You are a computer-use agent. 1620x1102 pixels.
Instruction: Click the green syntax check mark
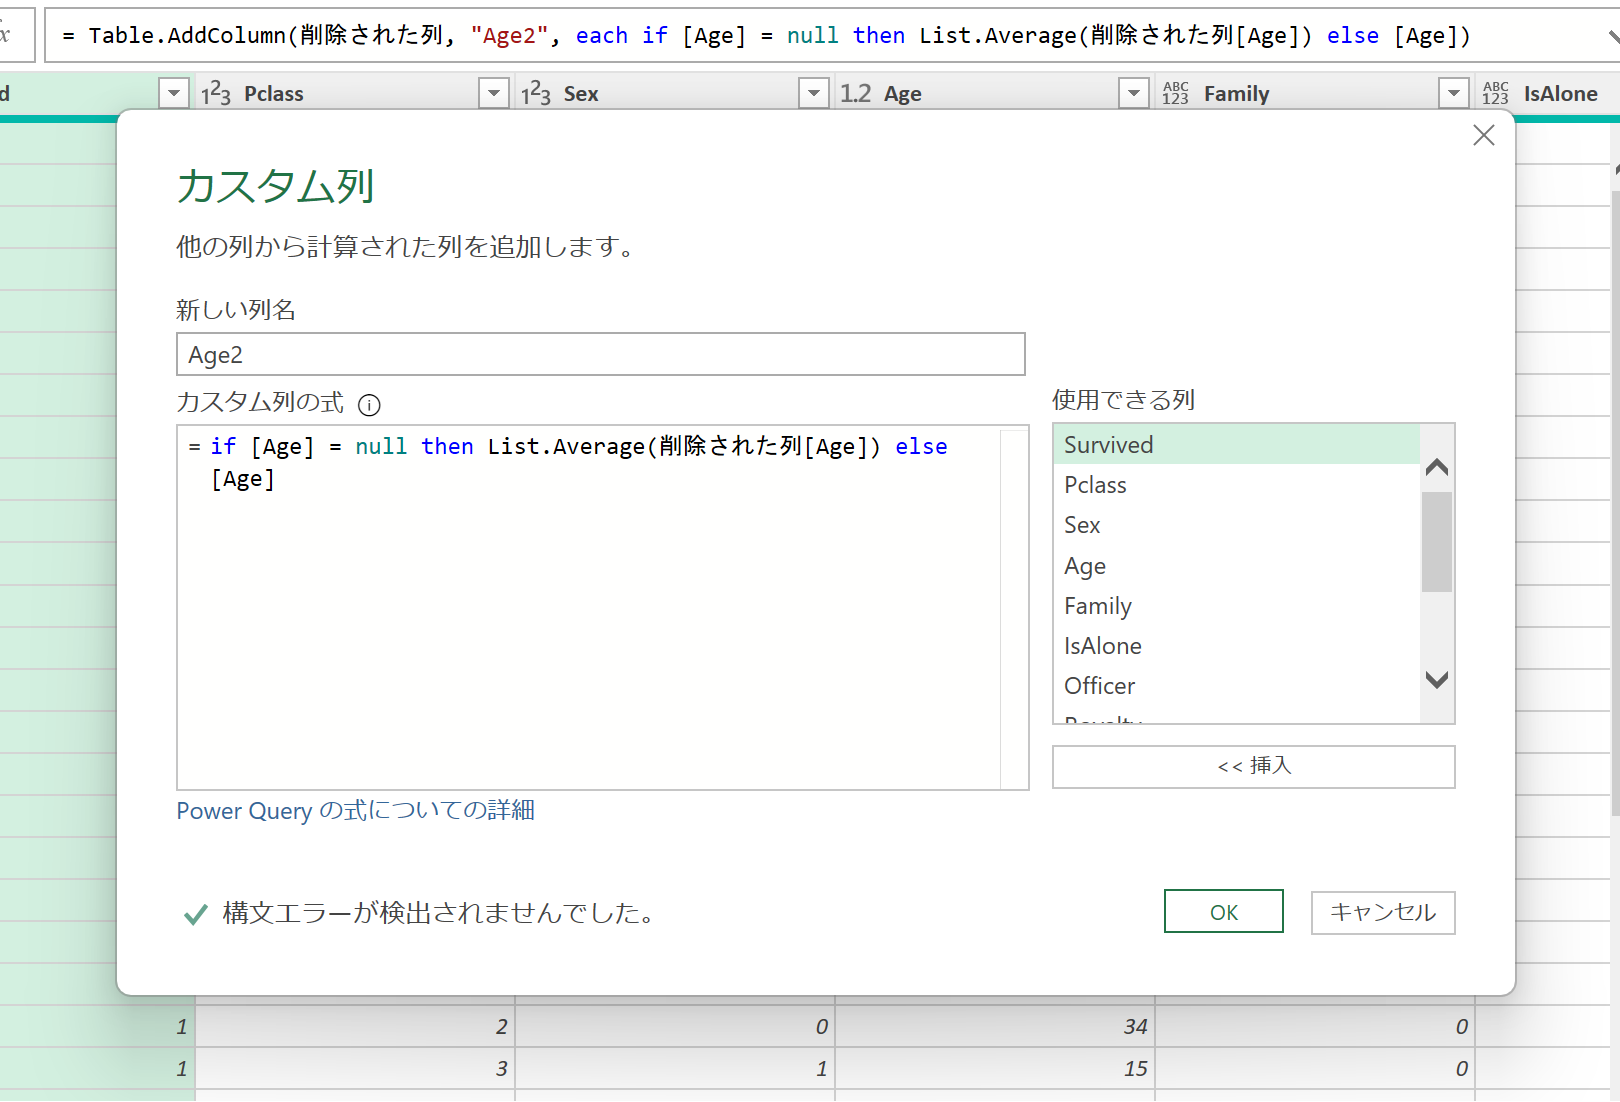coord(194,913)
